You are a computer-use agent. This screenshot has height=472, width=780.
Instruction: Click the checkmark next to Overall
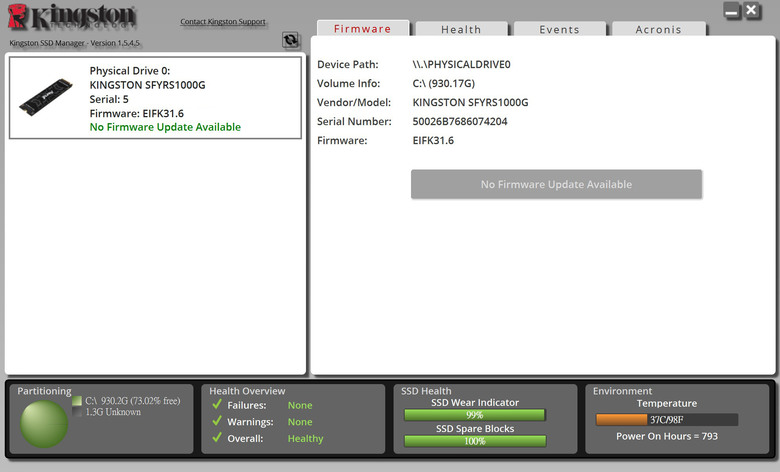pyautogui.click(x=217, y=438)
